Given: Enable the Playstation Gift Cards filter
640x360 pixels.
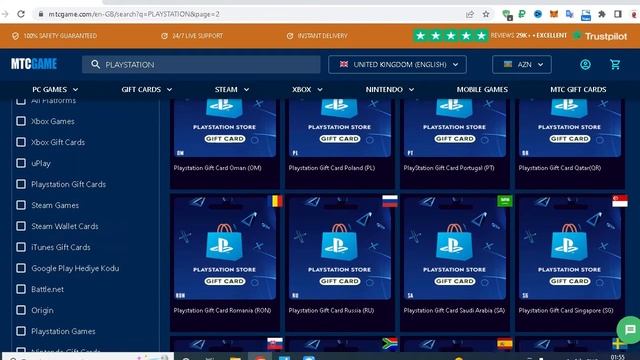Looking at the screenshot, I should (x=21, y=184).
